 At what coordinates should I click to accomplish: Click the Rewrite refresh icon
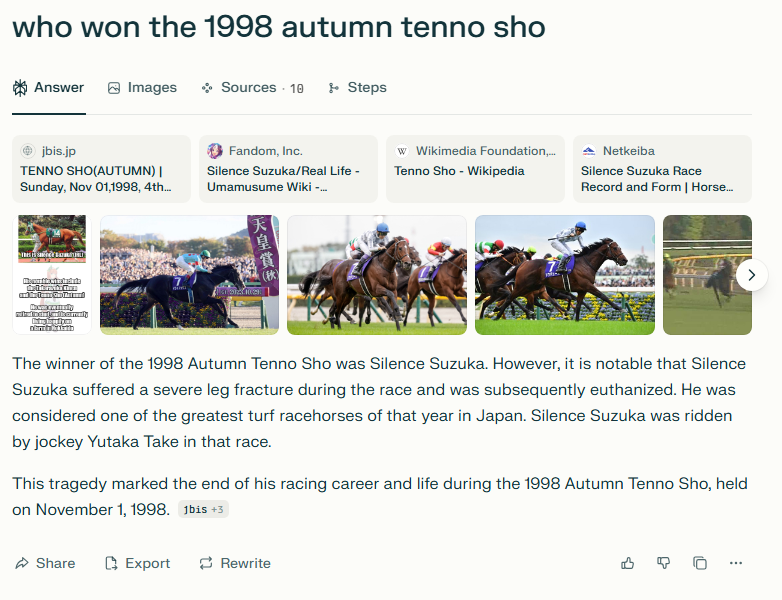[x=206, y=563]
